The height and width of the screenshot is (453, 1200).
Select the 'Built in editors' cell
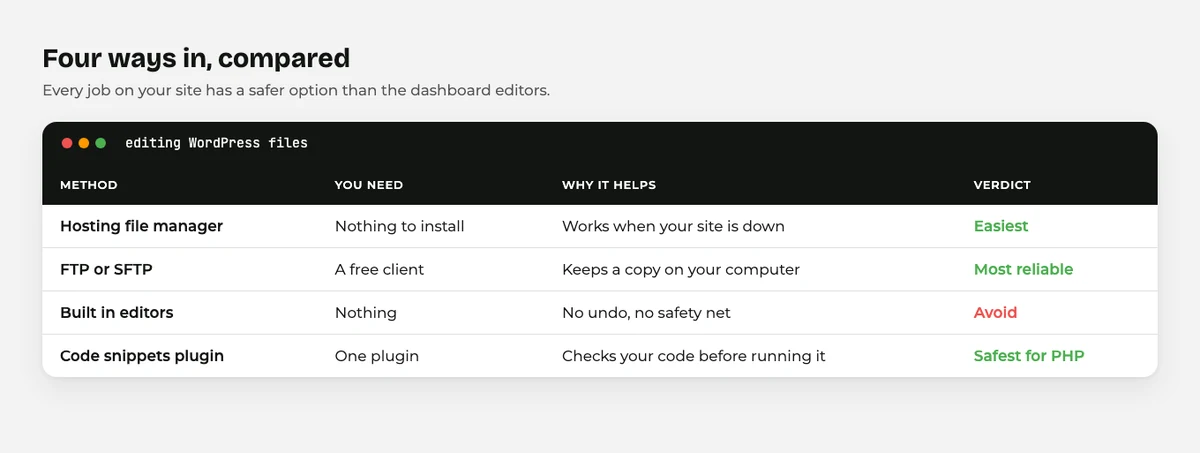pos(117,312)
